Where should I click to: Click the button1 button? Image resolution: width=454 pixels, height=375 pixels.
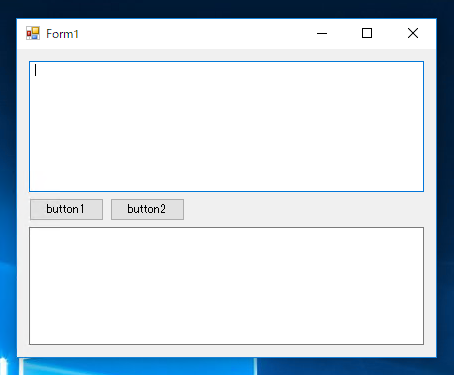tap(66, 209)
